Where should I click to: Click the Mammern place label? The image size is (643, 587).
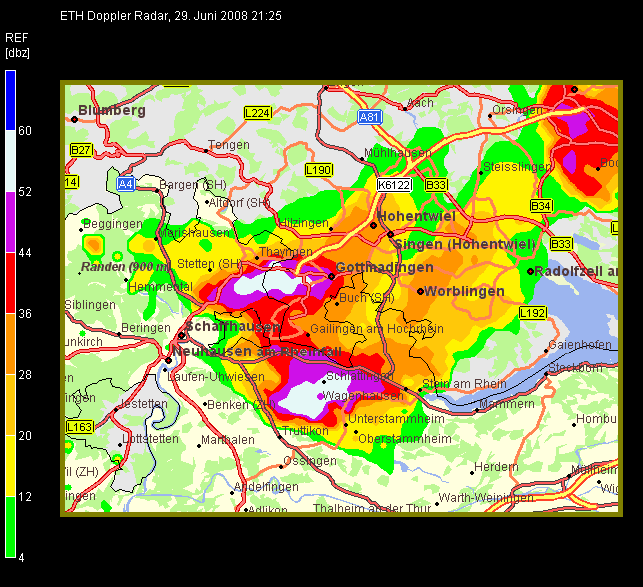506,404
